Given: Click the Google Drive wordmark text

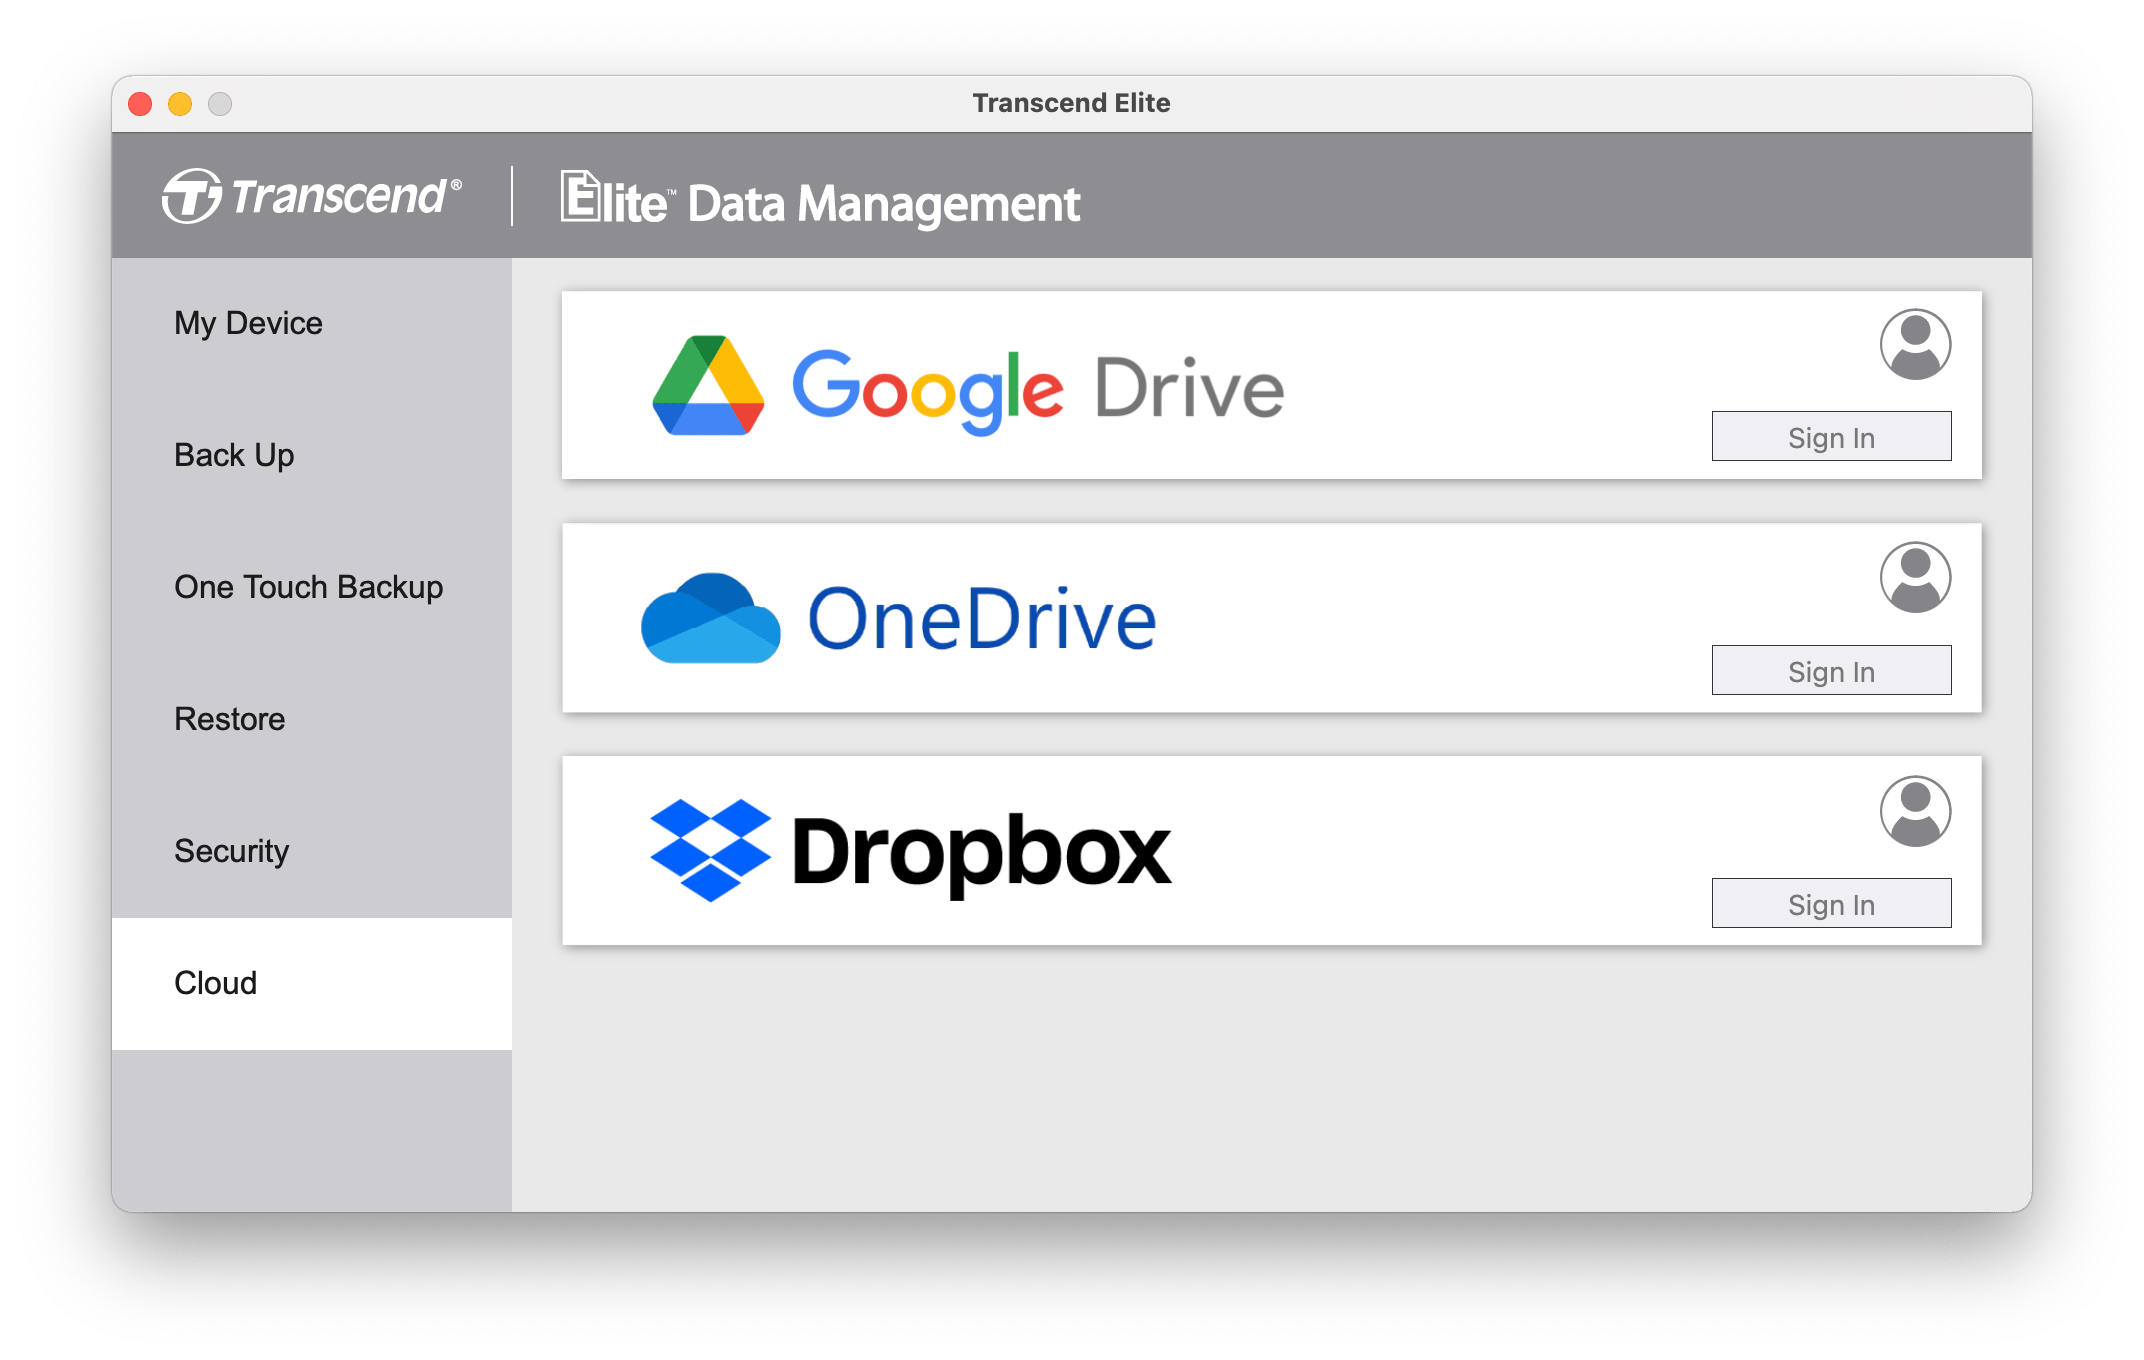Looking at the screenshot, I should click(1038, 390).
